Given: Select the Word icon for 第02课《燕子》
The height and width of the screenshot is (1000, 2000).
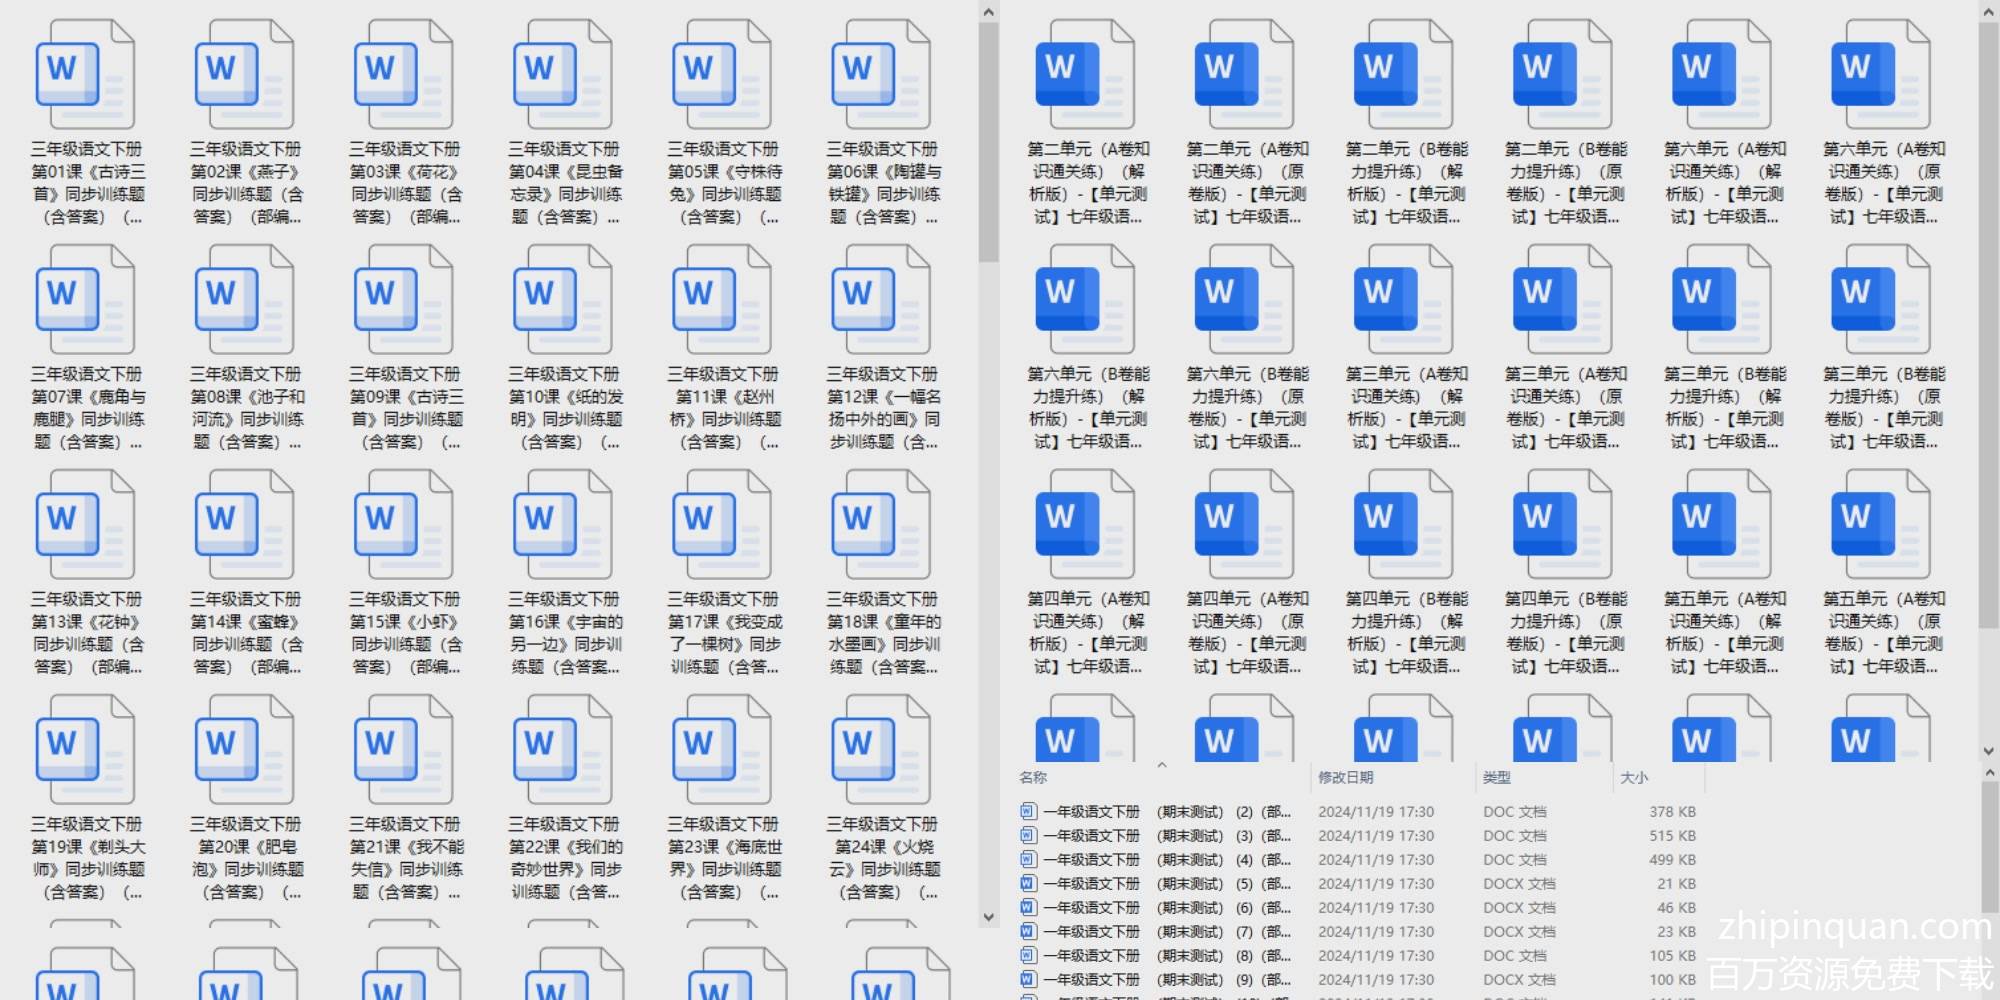Looking at the screenshot, I should click(244, 75).
